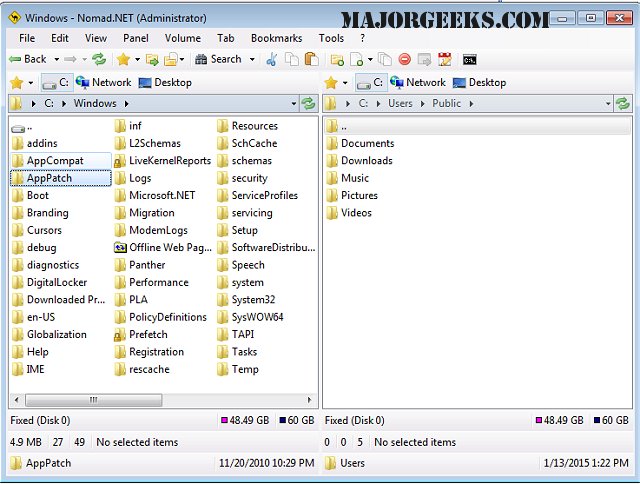Select the System32 folder
The height and width of the screenshot is (484, 640).
[x=246, y=300]
